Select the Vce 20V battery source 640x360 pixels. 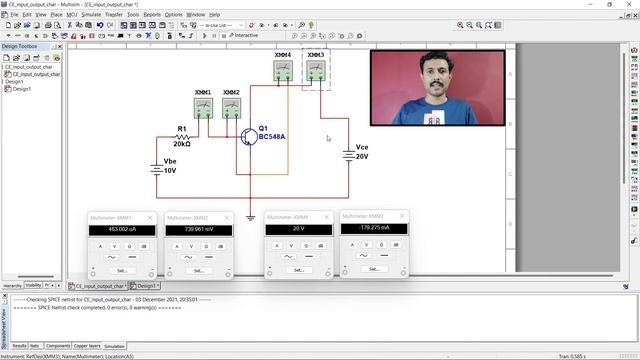[349, 155]
